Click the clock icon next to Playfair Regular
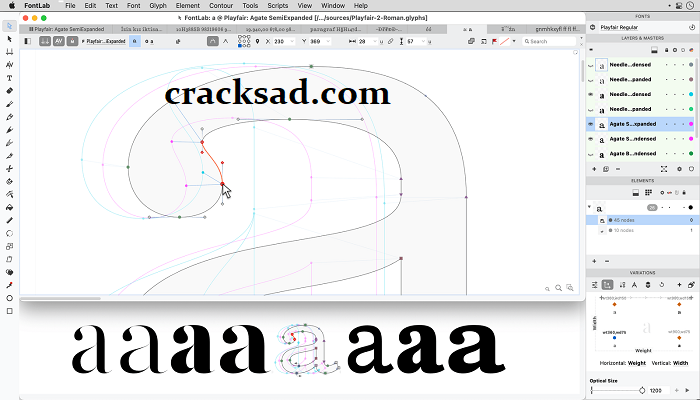Screen dimensions: 700x400 (692, 27)
